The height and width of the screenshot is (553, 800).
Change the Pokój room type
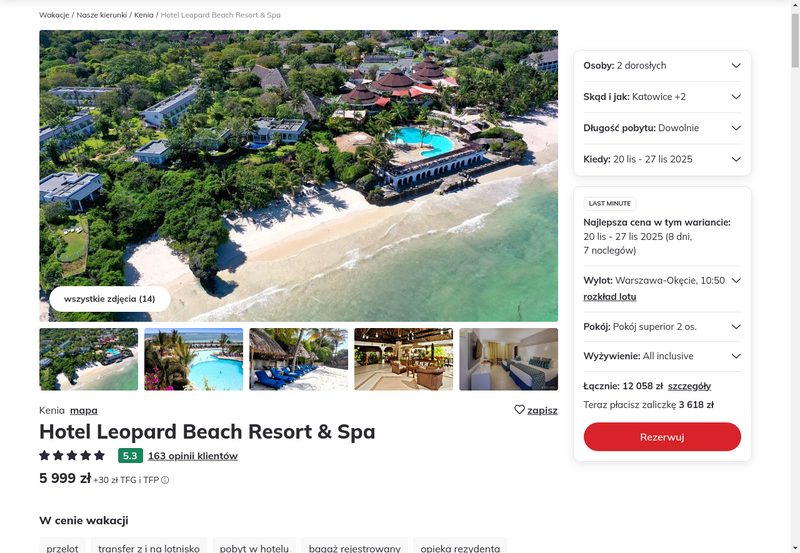tap(662, 326)
